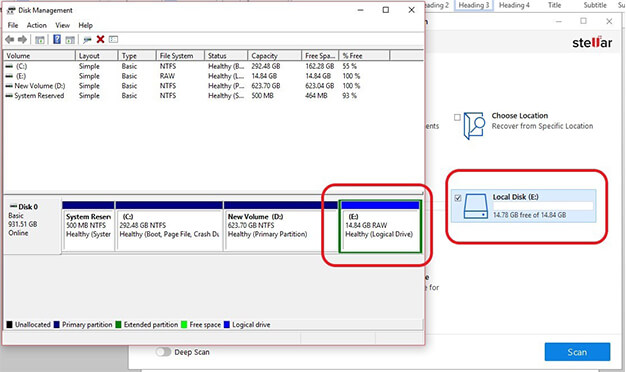The width and height of the screenshot is (626, 372).
Task: Select the System Reserved partition block in Disk 0
Action: pyautogui.click(x=88, y=227)
